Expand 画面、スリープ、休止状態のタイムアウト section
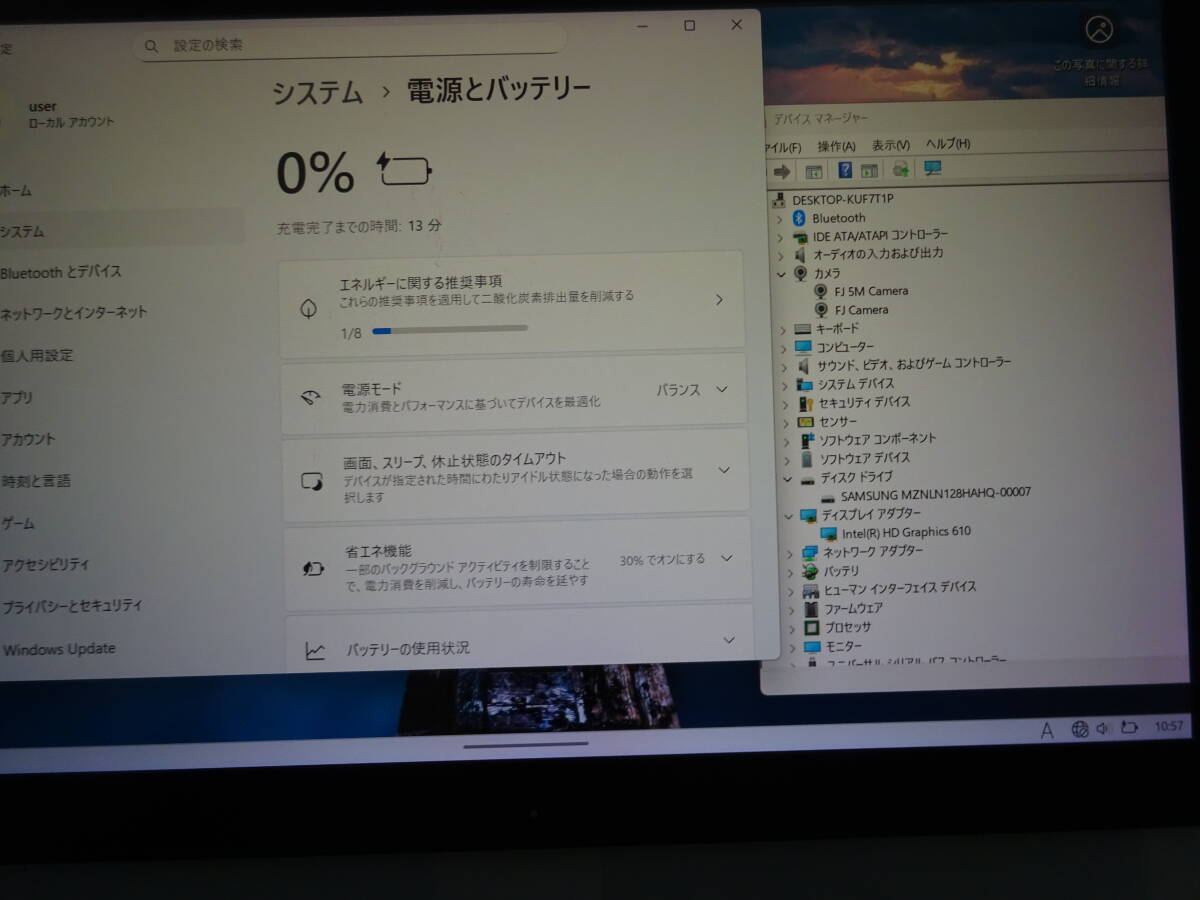This screenshot has height=900, width=1200. coord(725,470)
